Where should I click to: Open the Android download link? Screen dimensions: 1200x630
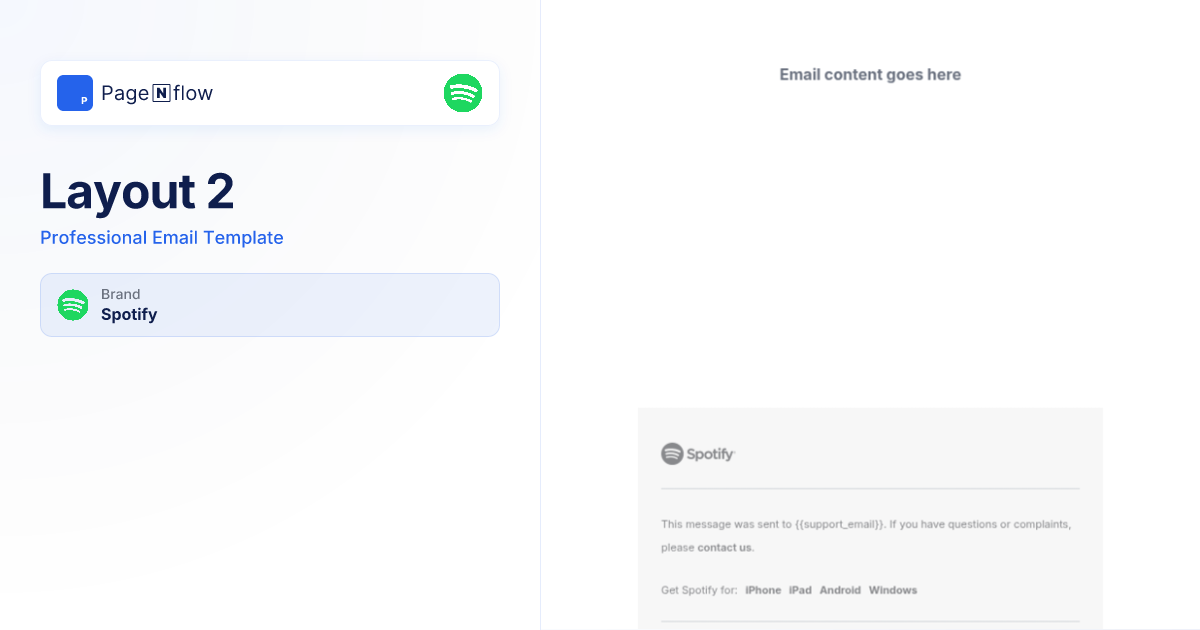pyautogui.click(x=840, y=590)
